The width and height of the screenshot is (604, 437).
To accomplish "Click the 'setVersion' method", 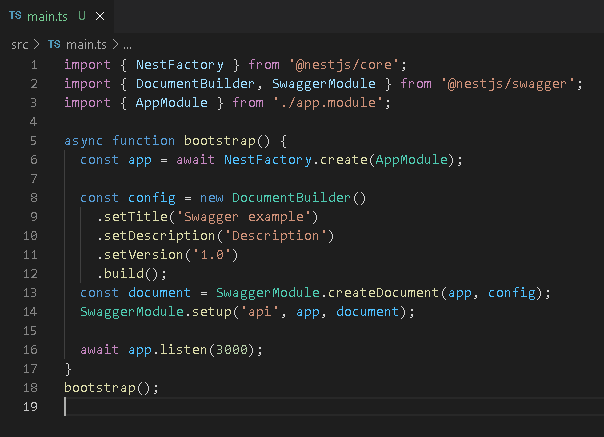I will tap(144, 254).
